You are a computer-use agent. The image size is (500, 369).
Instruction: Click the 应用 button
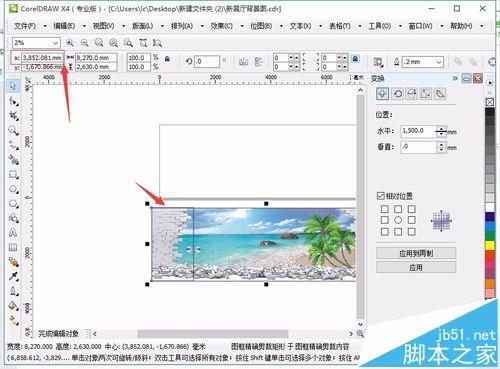[x=416, y=267]
